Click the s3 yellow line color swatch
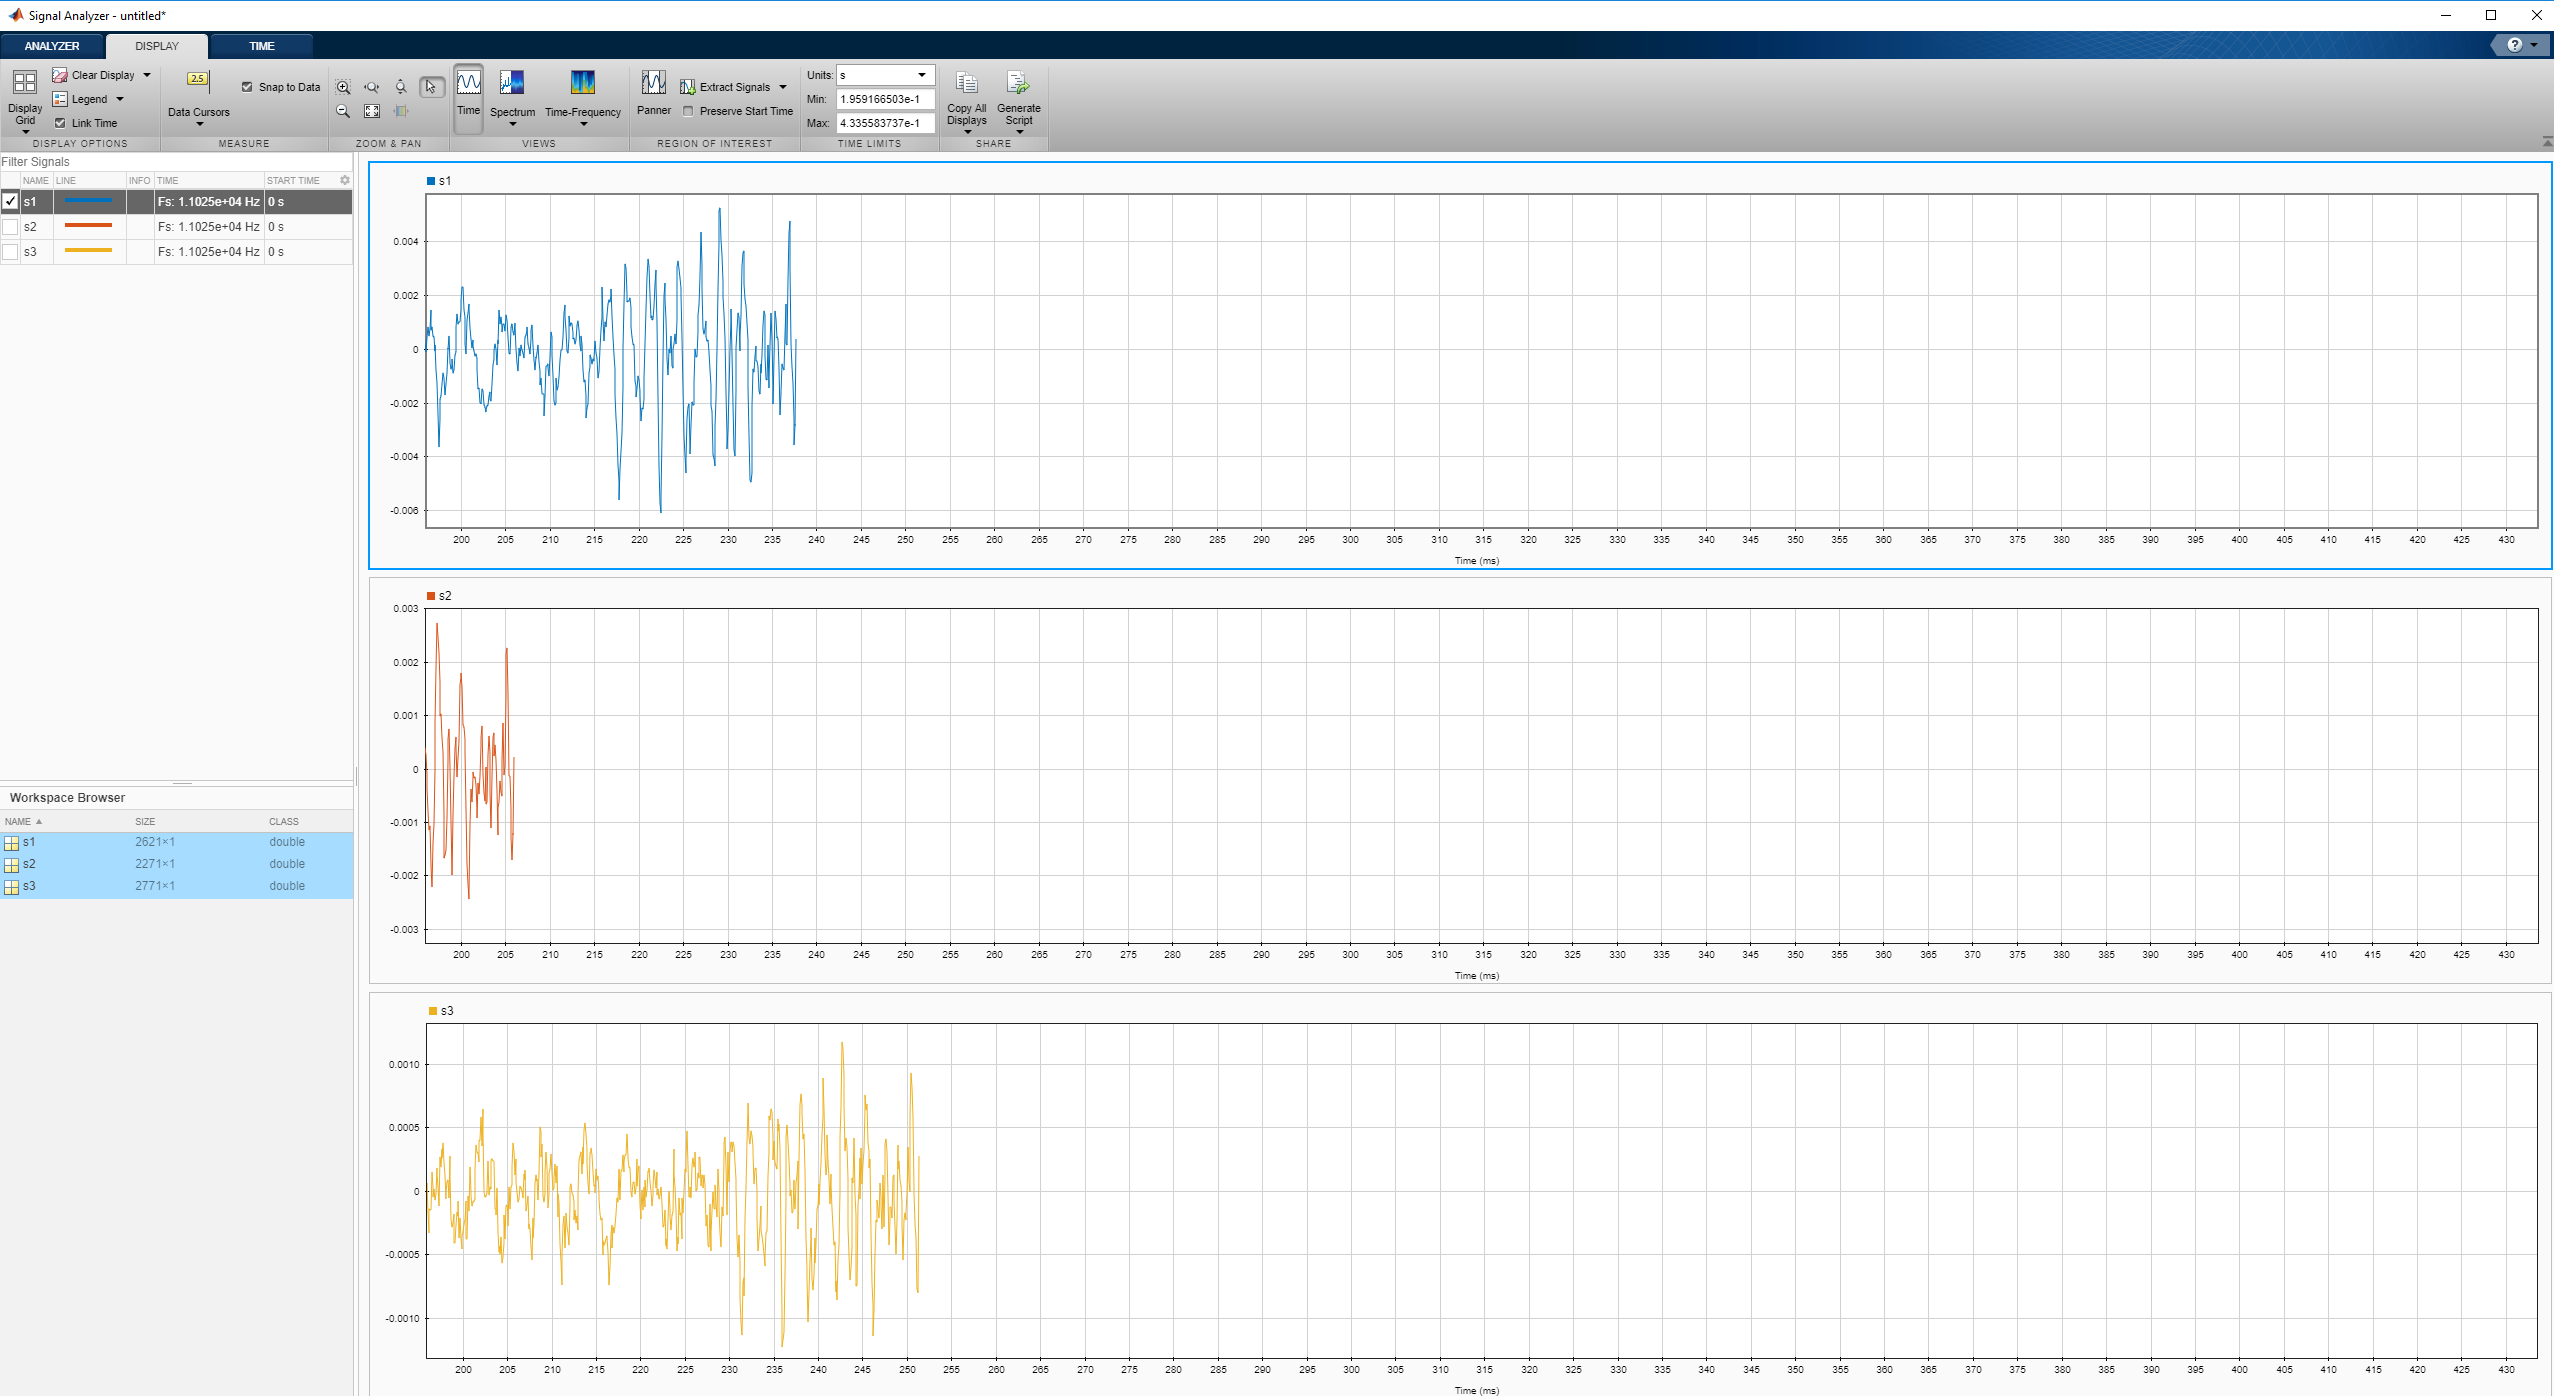The height and width of the screenshot is (1396, 2554). [x=88, y=251]
